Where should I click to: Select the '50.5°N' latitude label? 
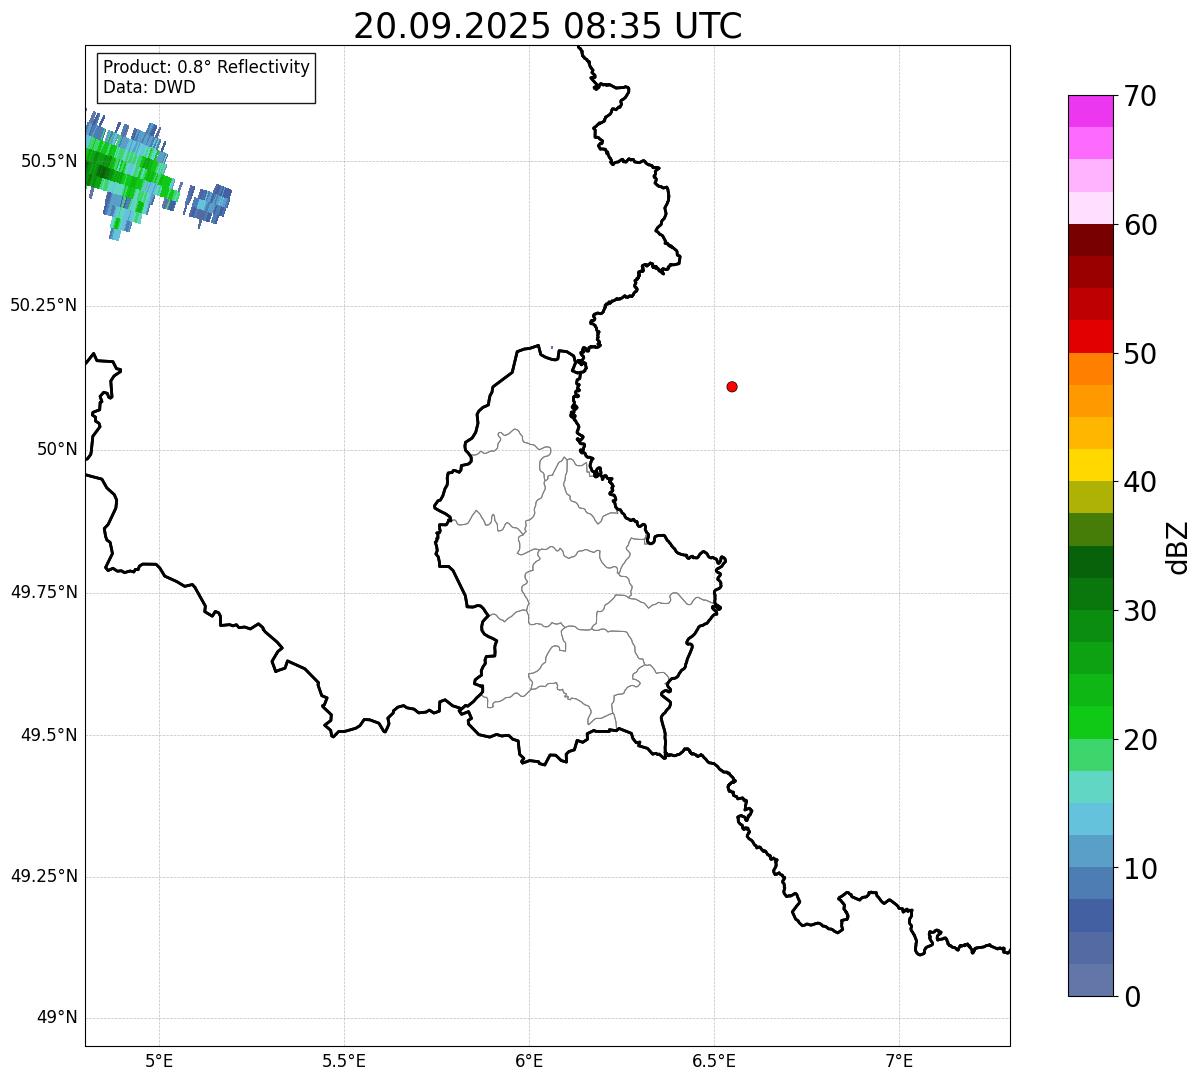49,161
